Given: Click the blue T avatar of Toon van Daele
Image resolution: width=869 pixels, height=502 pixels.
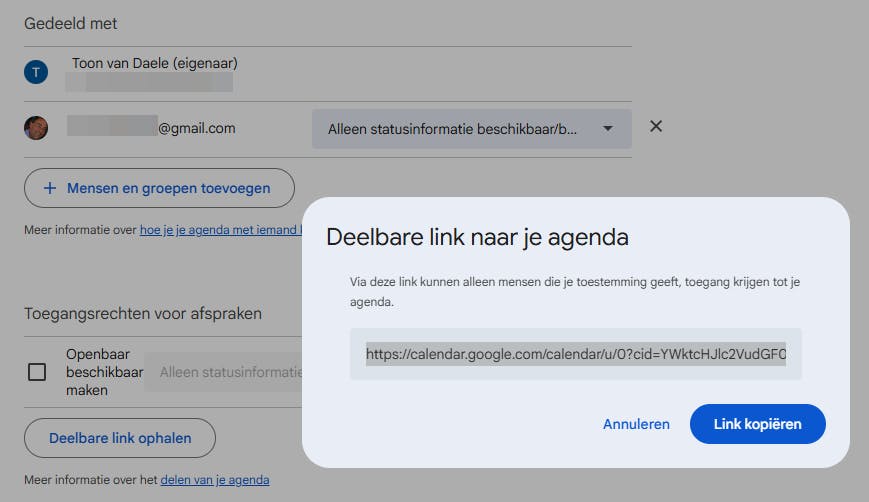Looking at the screenshot, I should tap(36, 72).
